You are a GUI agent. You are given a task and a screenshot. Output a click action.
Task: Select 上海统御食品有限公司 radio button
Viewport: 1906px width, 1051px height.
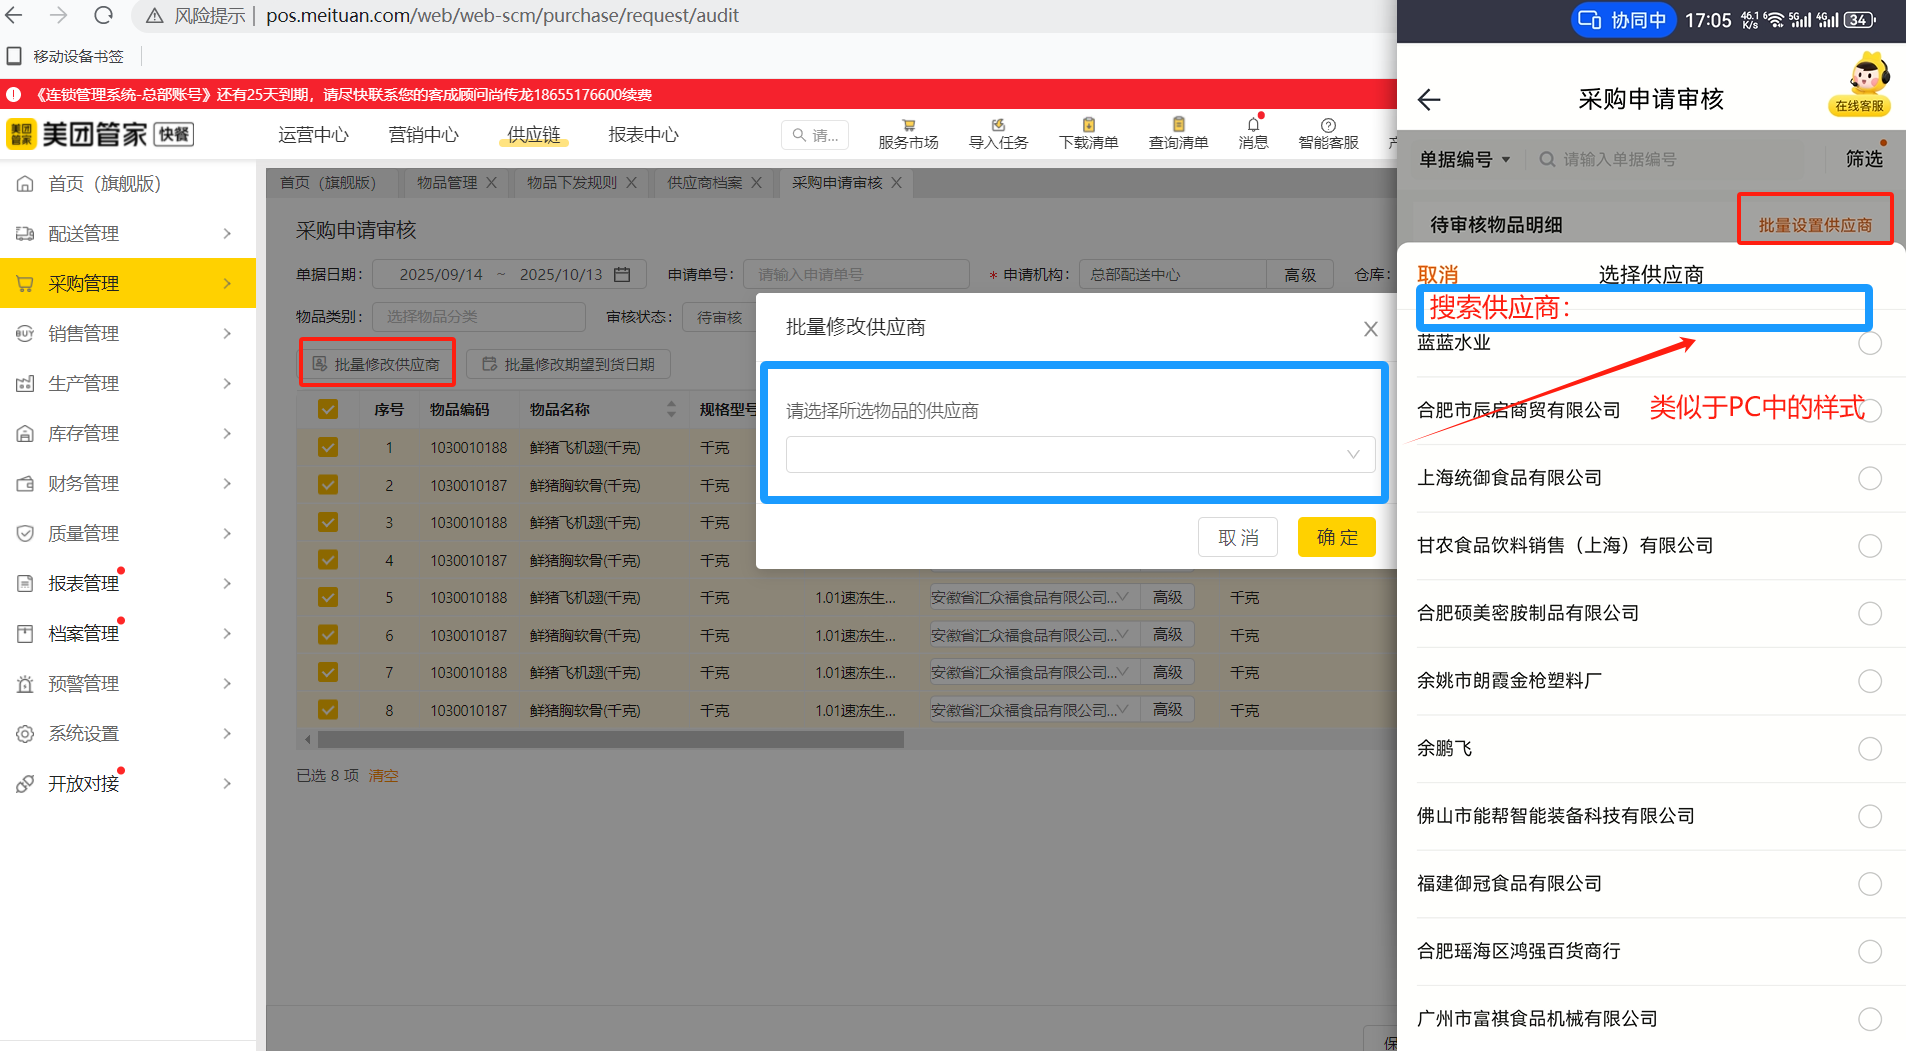coord(1869,478)
